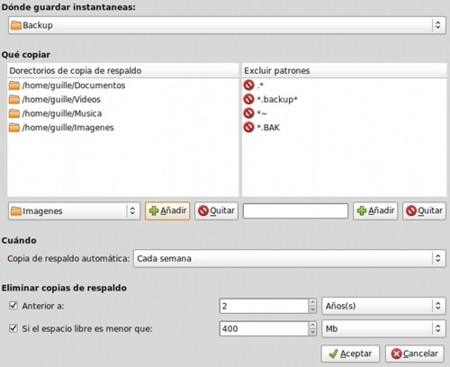
Task: Click the Excluir patrones column header
Action: click(344, 71)
